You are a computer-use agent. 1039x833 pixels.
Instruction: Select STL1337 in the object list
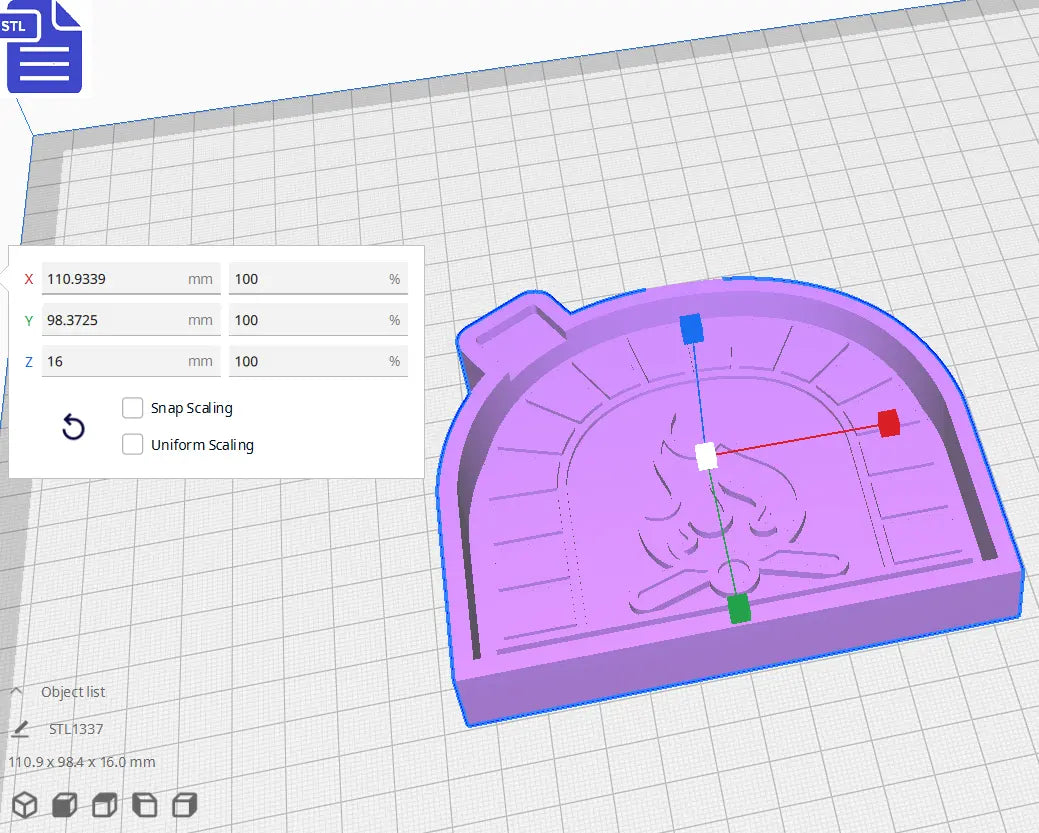tap(77, 729)
